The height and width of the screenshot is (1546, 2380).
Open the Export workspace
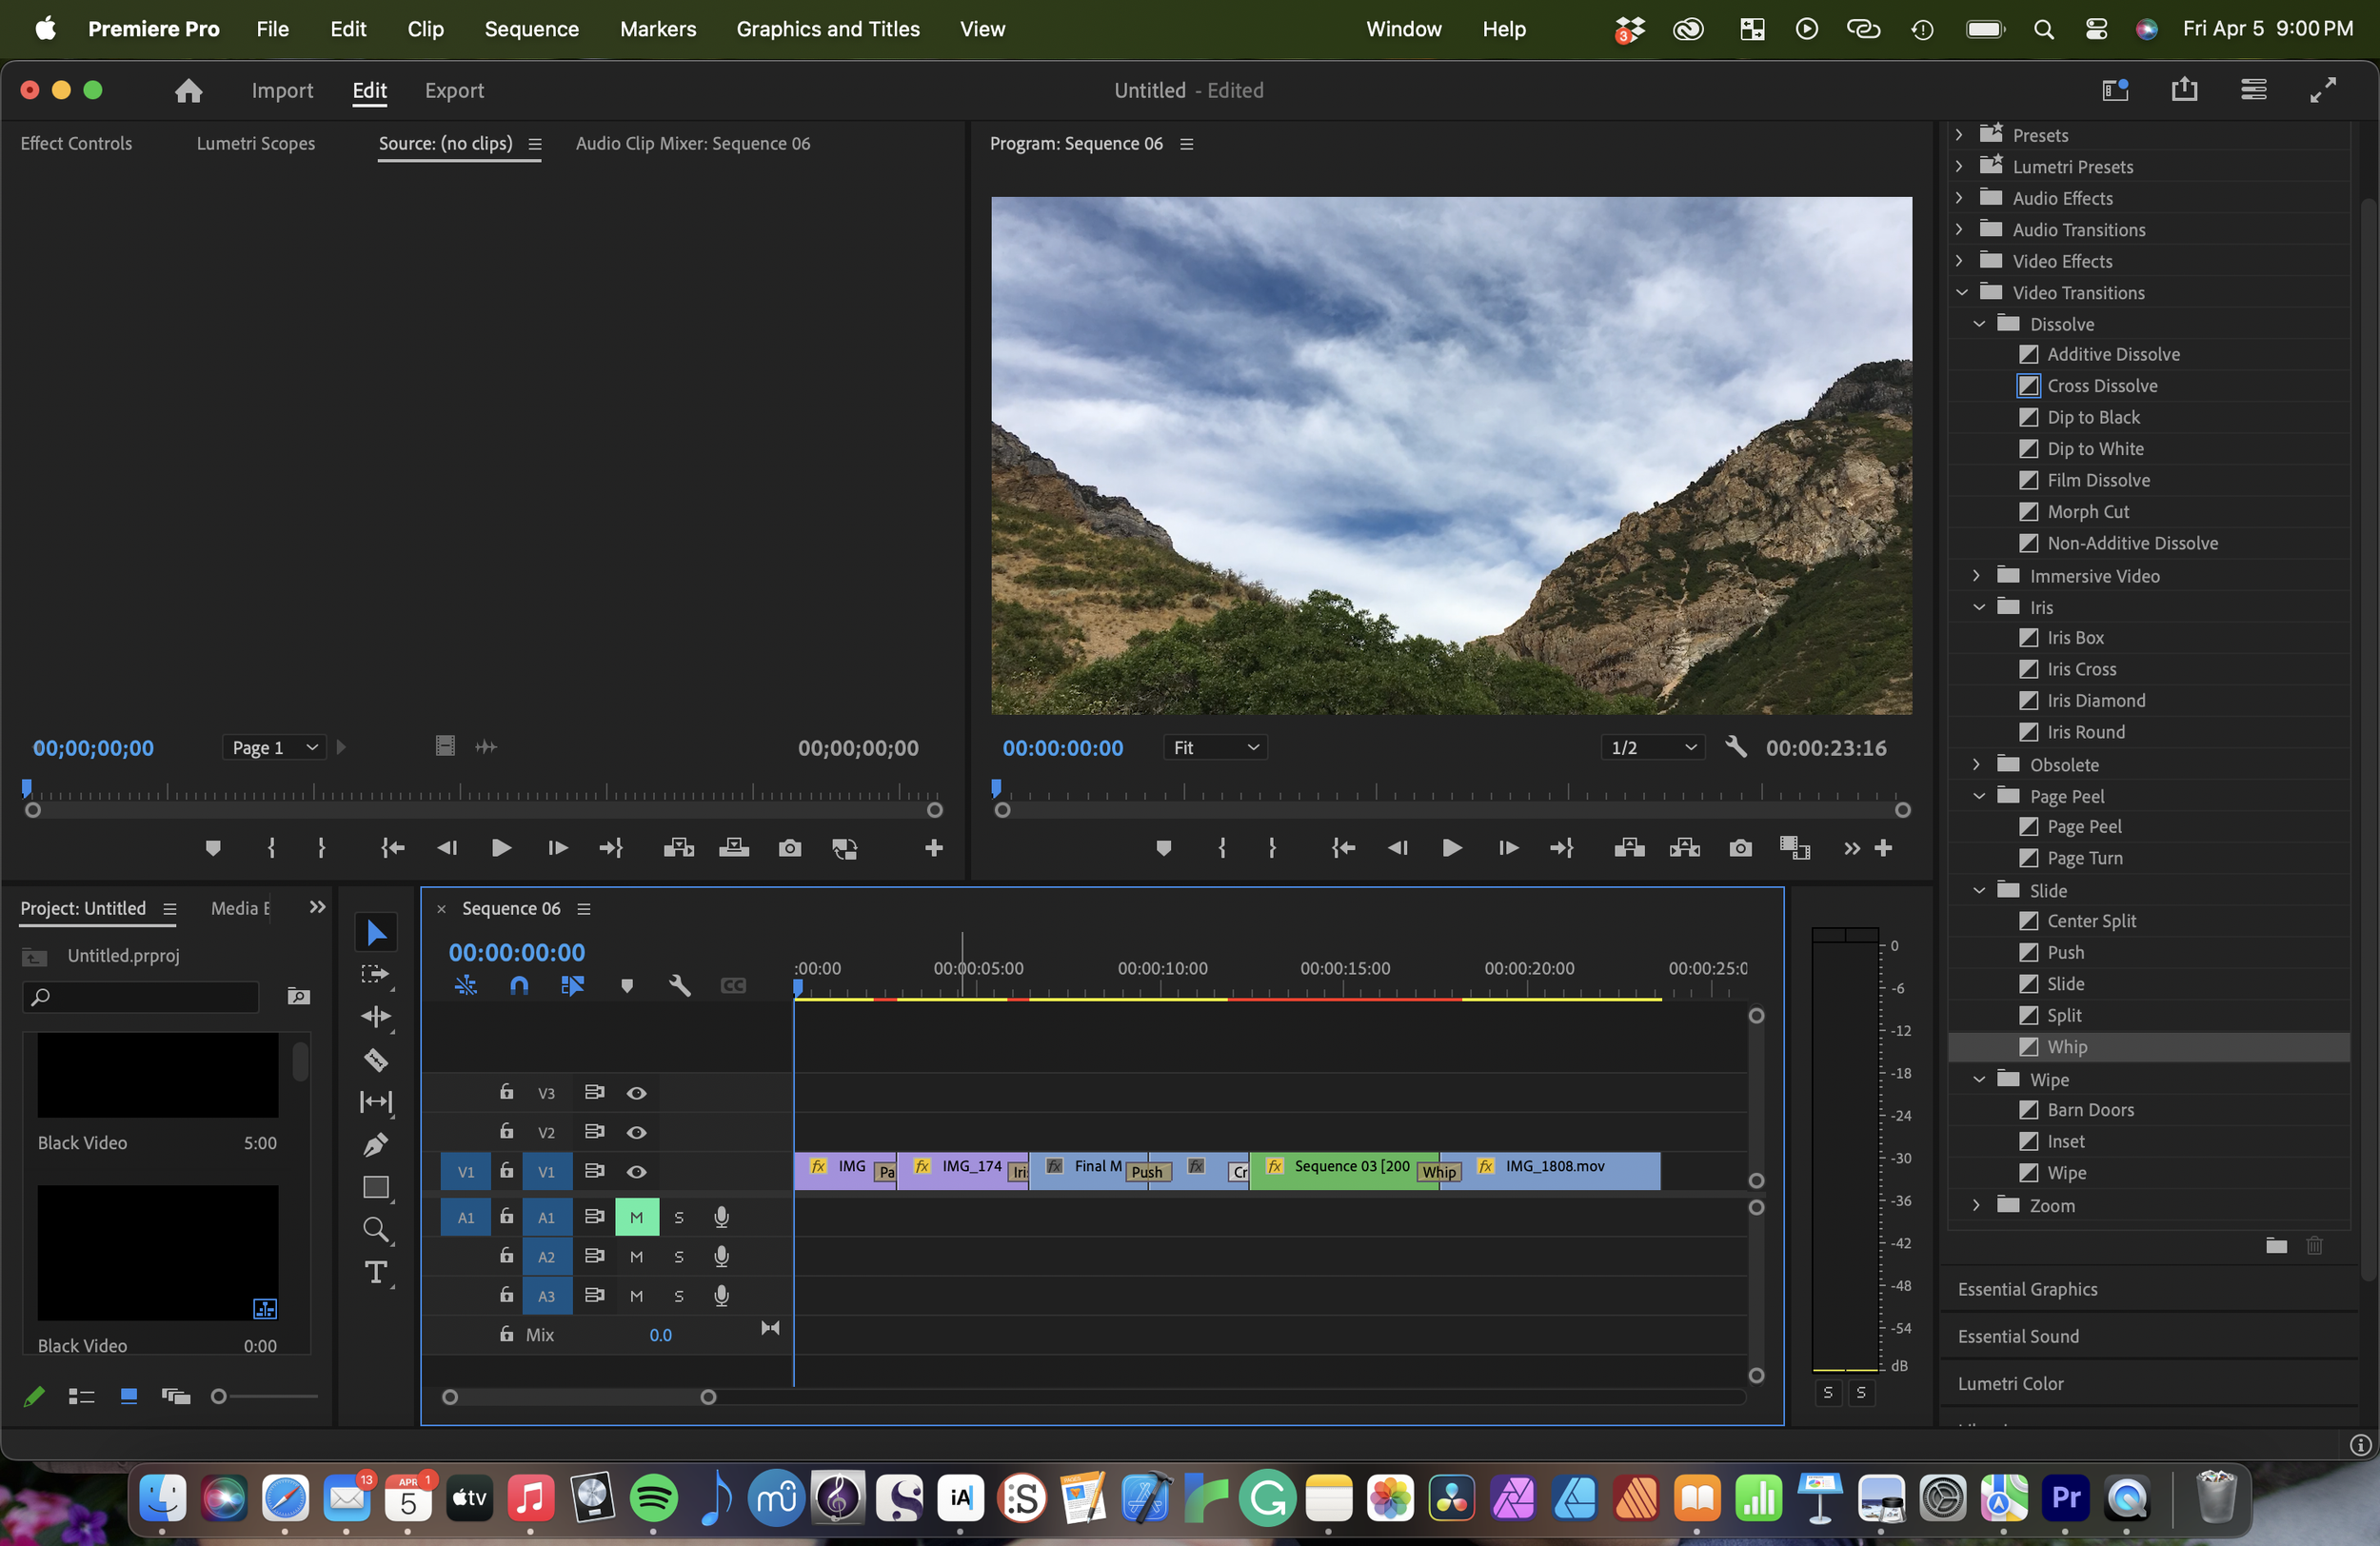(454, 90)
